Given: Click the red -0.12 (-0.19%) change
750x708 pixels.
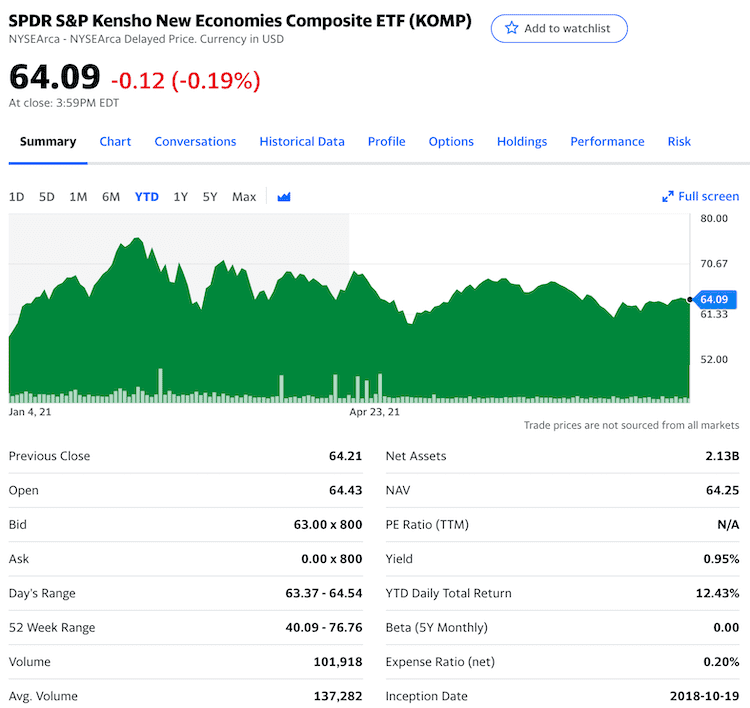Looking at the screenshot, I should click(x=186, y=80).
